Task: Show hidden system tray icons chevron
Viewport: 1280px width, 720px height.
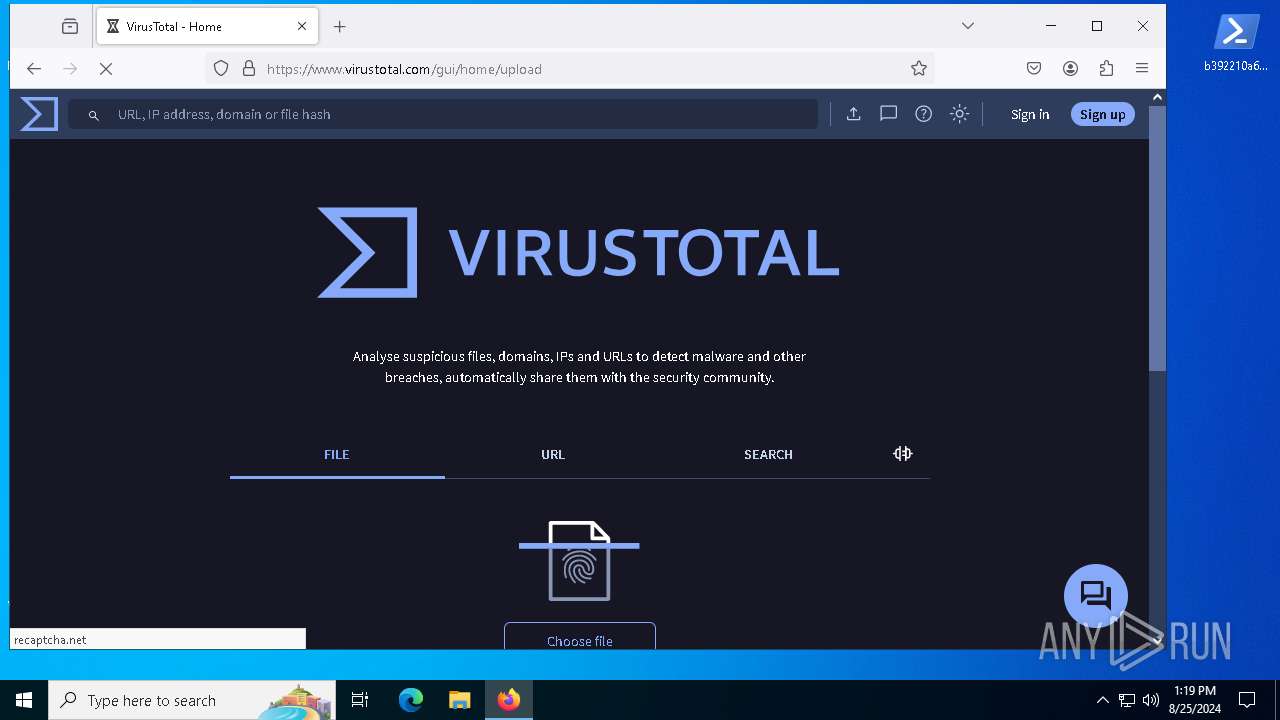Action: point(1102,700)
